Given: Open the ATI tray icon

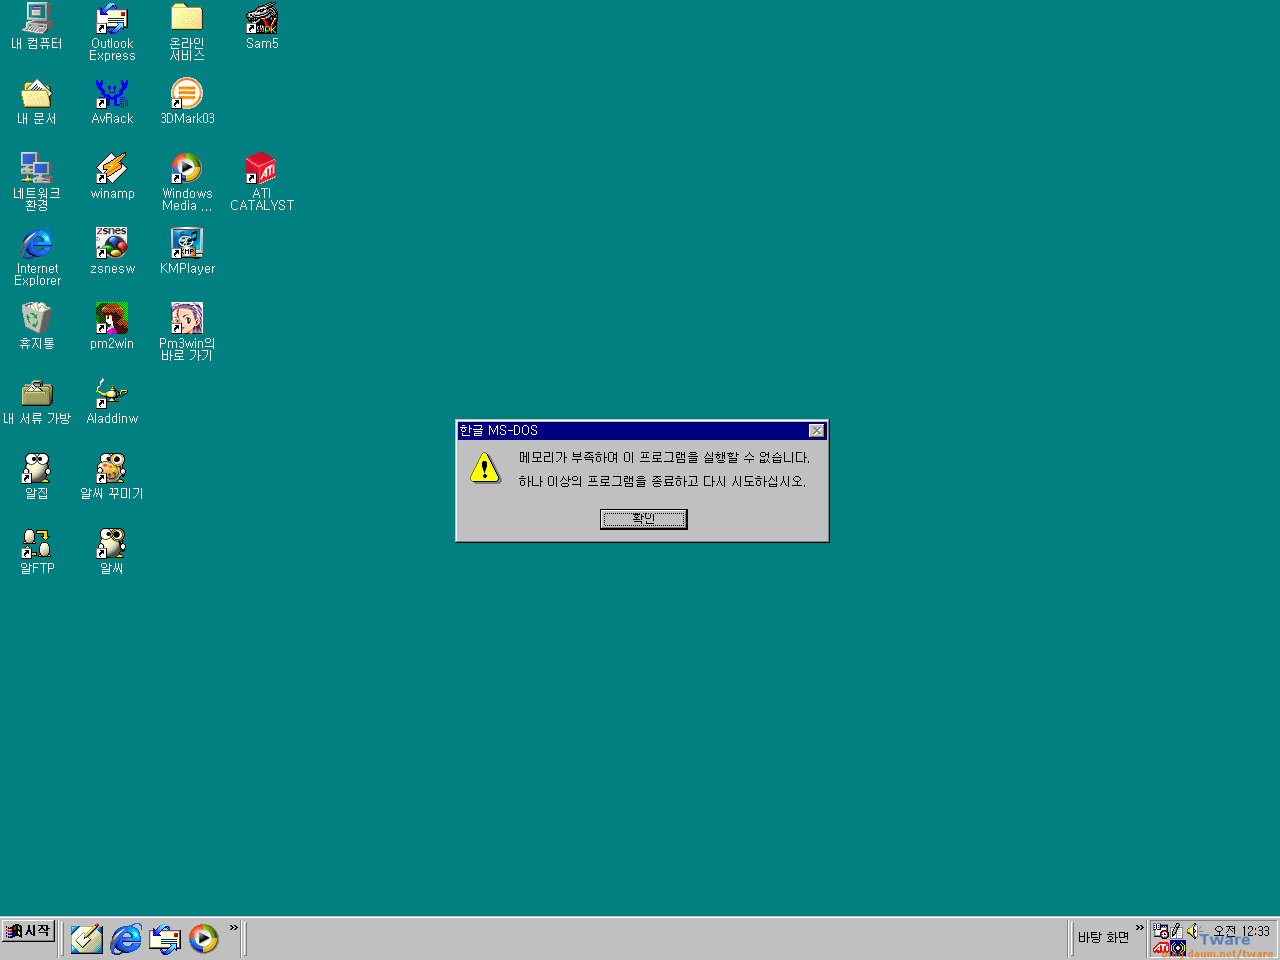Looking at the screenshot, I should [1161, 948].
